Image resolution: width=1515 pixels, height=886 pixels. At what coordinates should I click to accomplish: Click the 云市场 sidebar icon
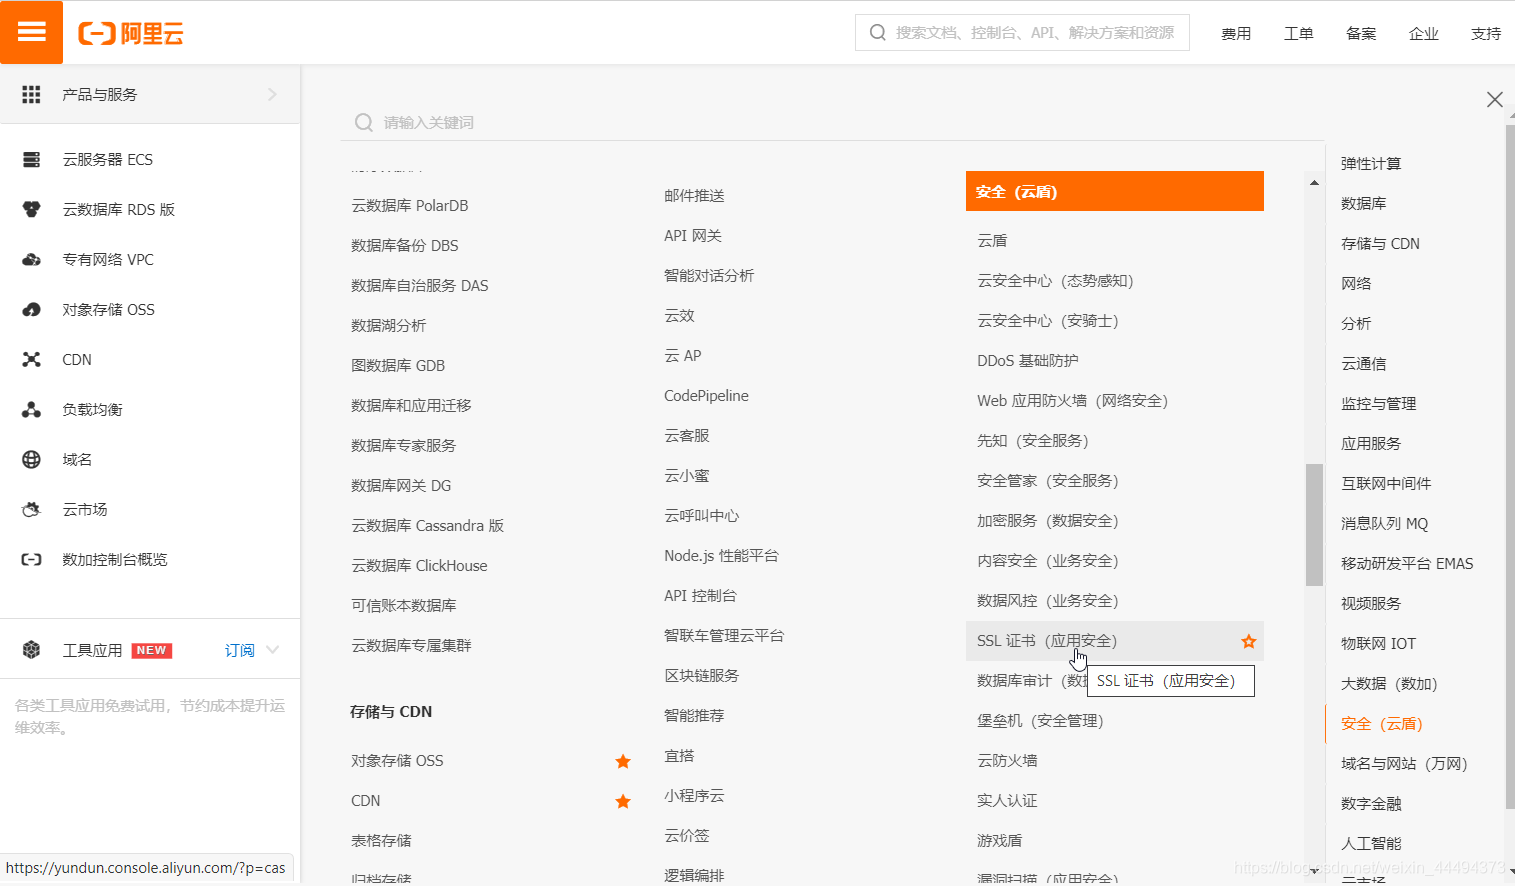(x=32, y=510)
